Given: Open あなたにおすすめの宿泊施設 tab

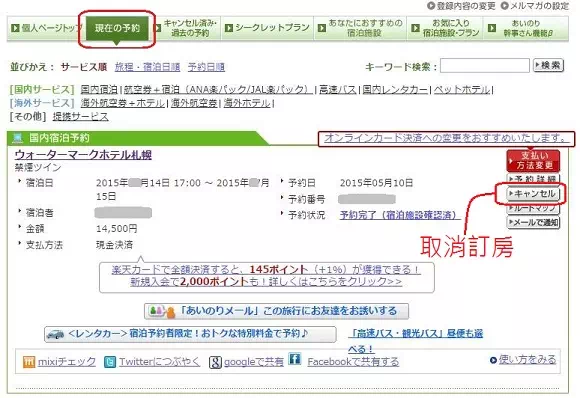Looking at the screenshot, I should 360,28.
